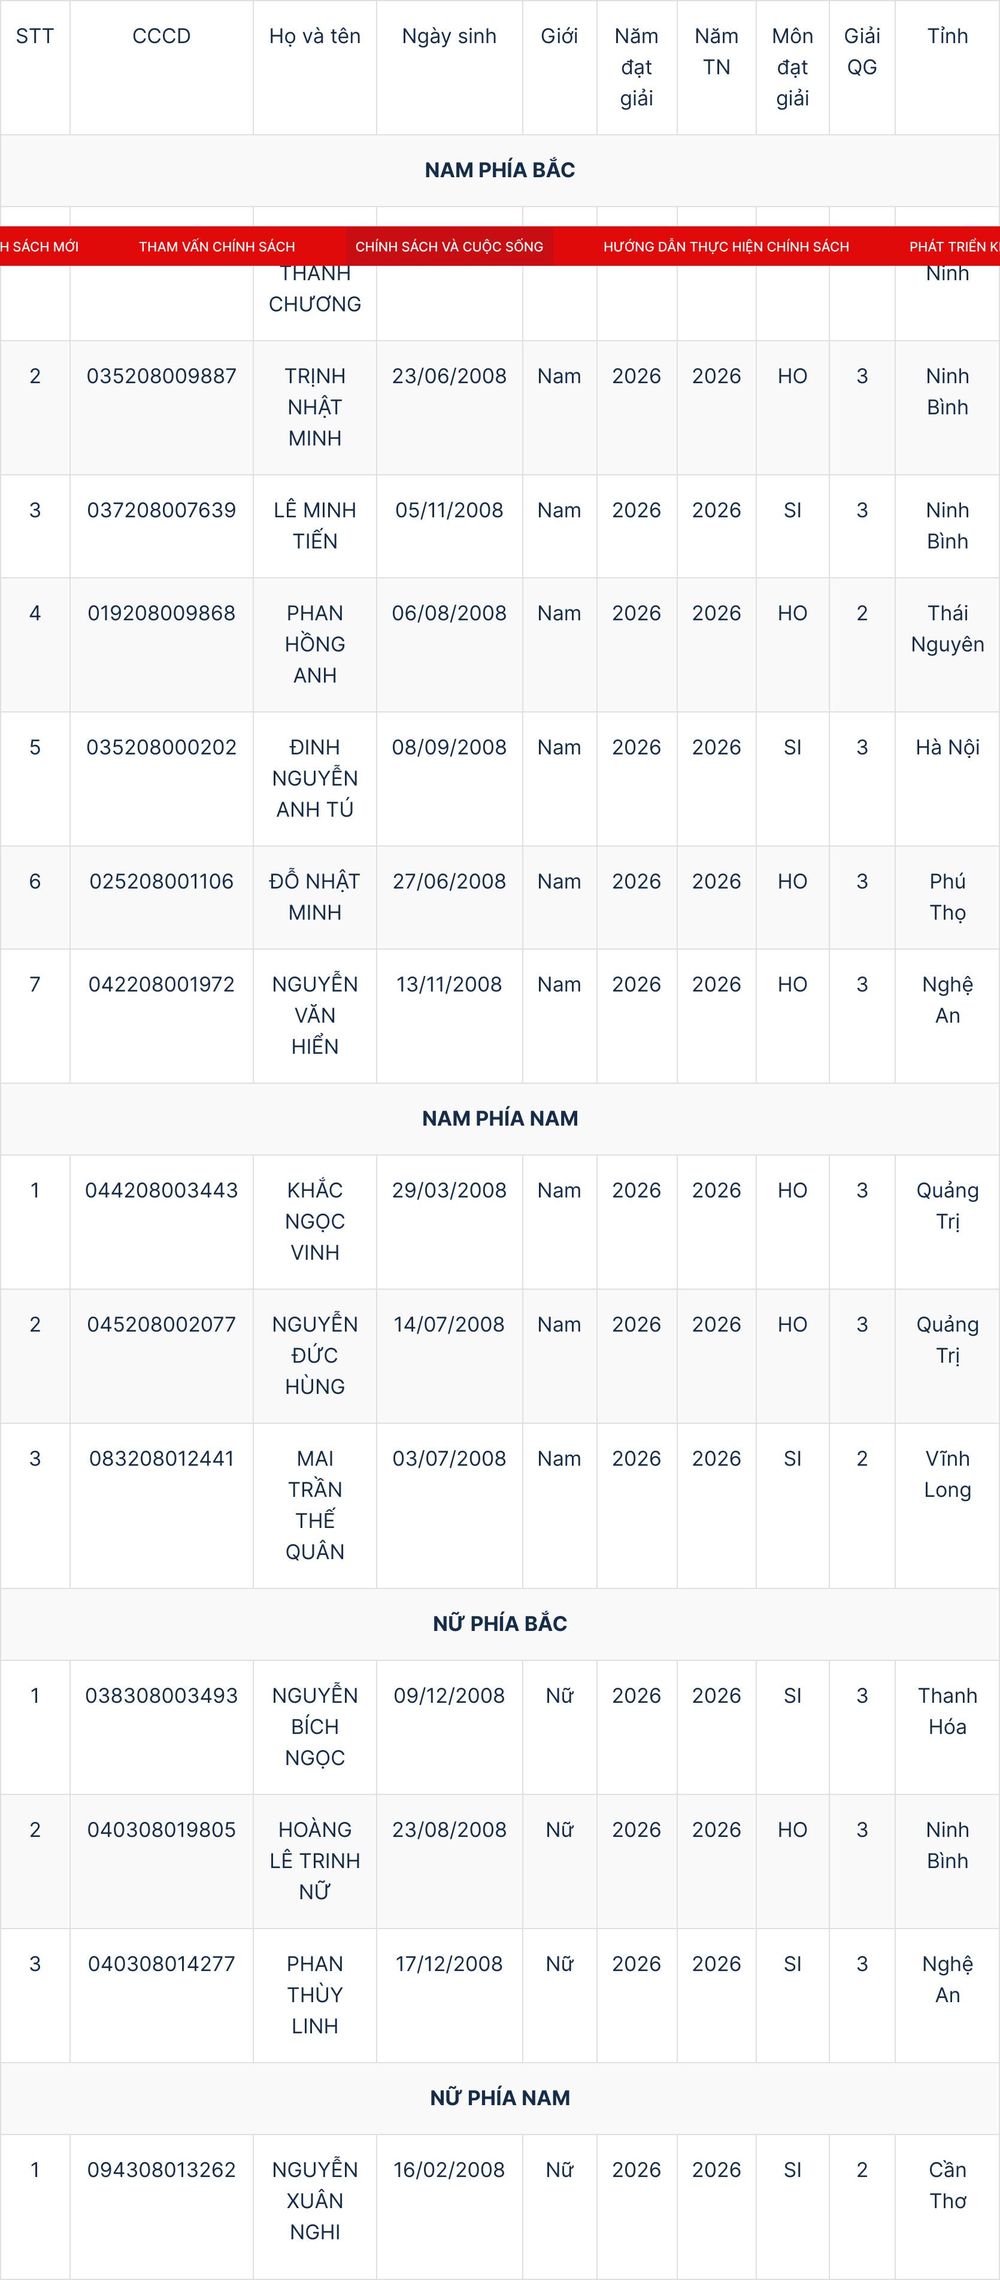Click the Họ và tên column header
The width and height of the screenshot is (1000, 2280).
(x=315, y=36)
